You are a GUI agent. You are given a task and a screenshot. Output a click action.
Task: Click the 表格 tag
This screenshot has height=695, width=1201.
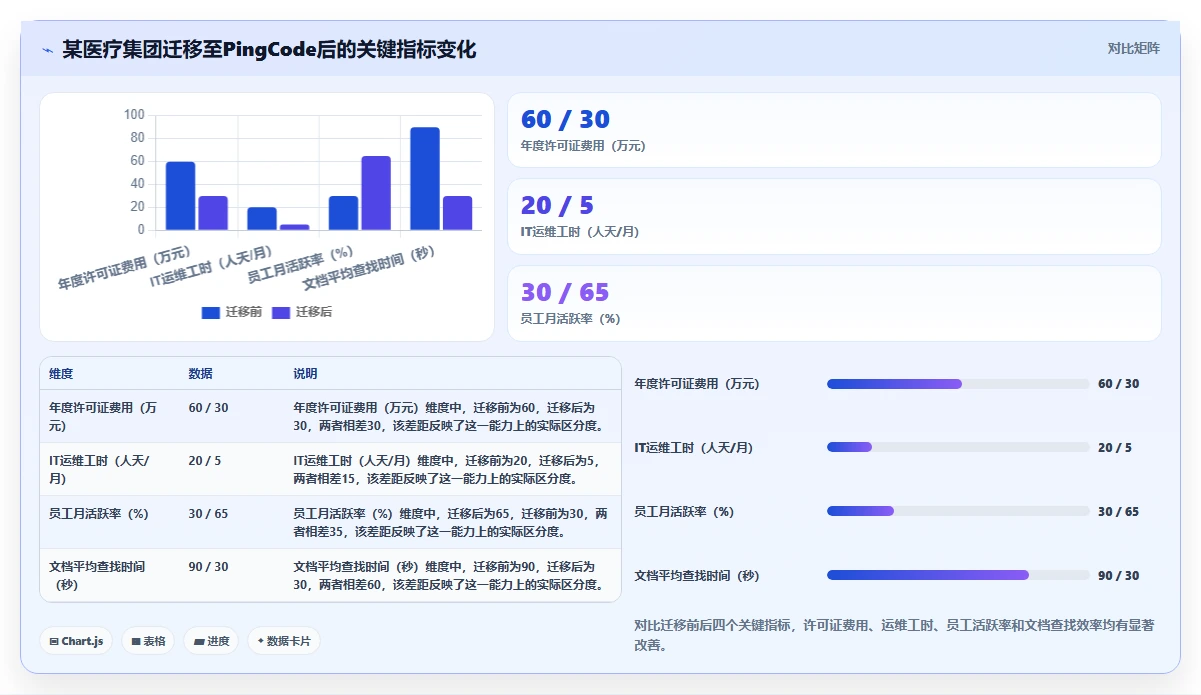tap(148, 641)
